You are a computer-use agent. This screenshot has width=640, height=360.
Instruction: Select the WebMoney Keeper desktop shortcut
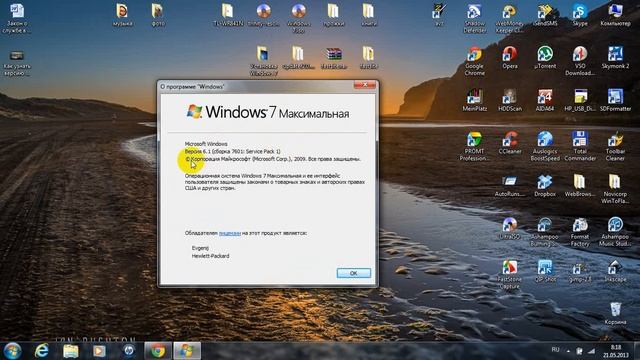[x=509, y=19]
